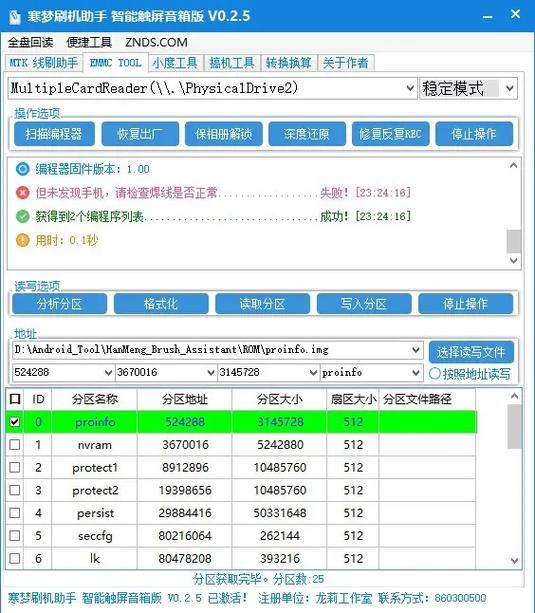
Task: Open the 便捷工具 menu
Action: pyautogui.click(x=89, y=42)
